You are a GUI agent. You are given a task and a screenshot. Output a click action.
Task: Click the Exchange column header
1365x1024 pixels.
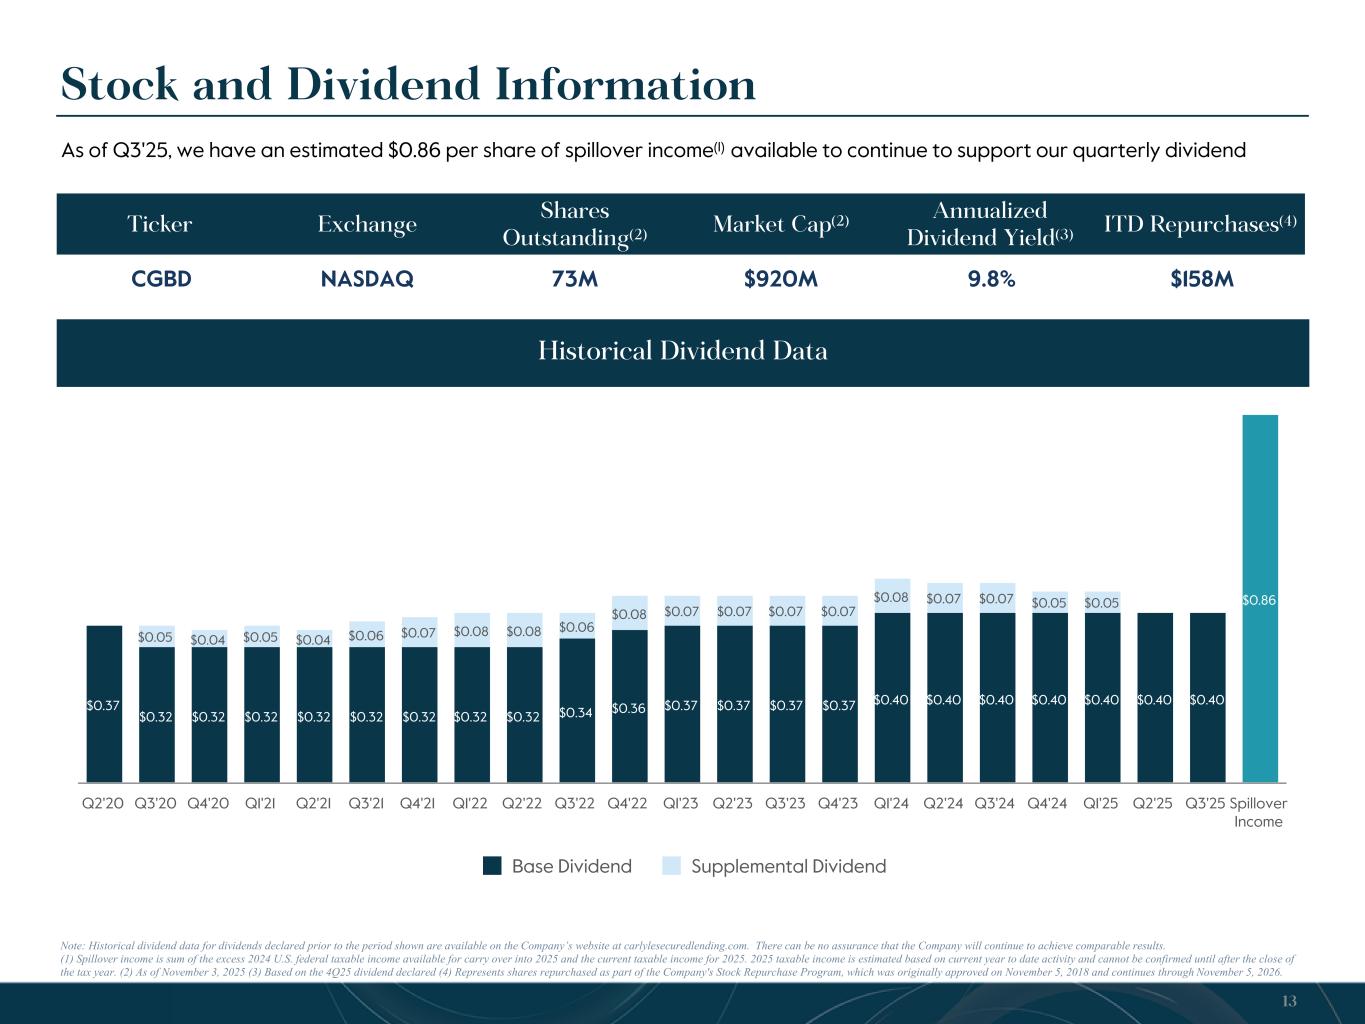tap(367, 224)
